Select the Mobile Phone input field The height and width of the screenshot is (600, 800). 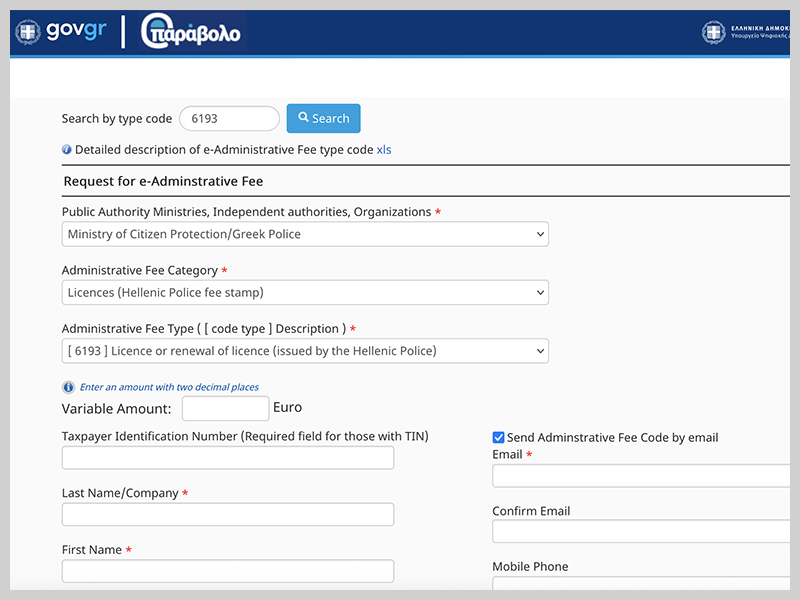[x=640, y=587]
